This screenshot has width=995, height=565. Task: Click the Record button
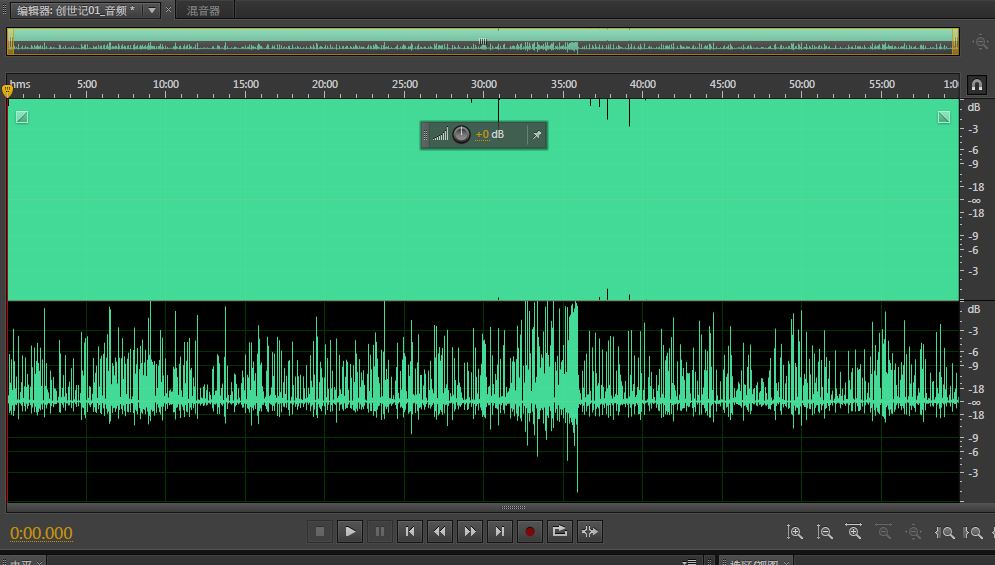click(x=530, y=532)
